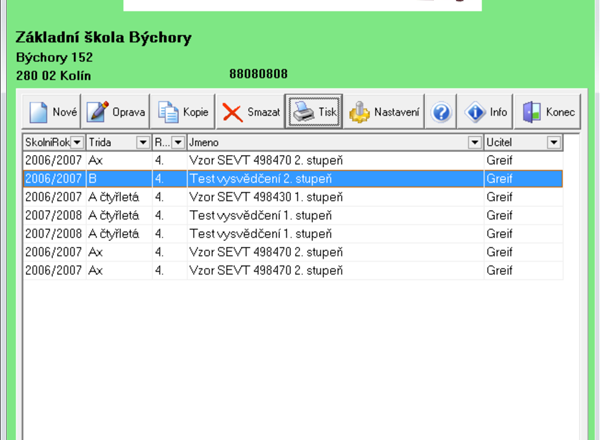The image size is (600, 440).
Task: Expand the Trida column filter dropdown
Action: (x=143, y=143)
